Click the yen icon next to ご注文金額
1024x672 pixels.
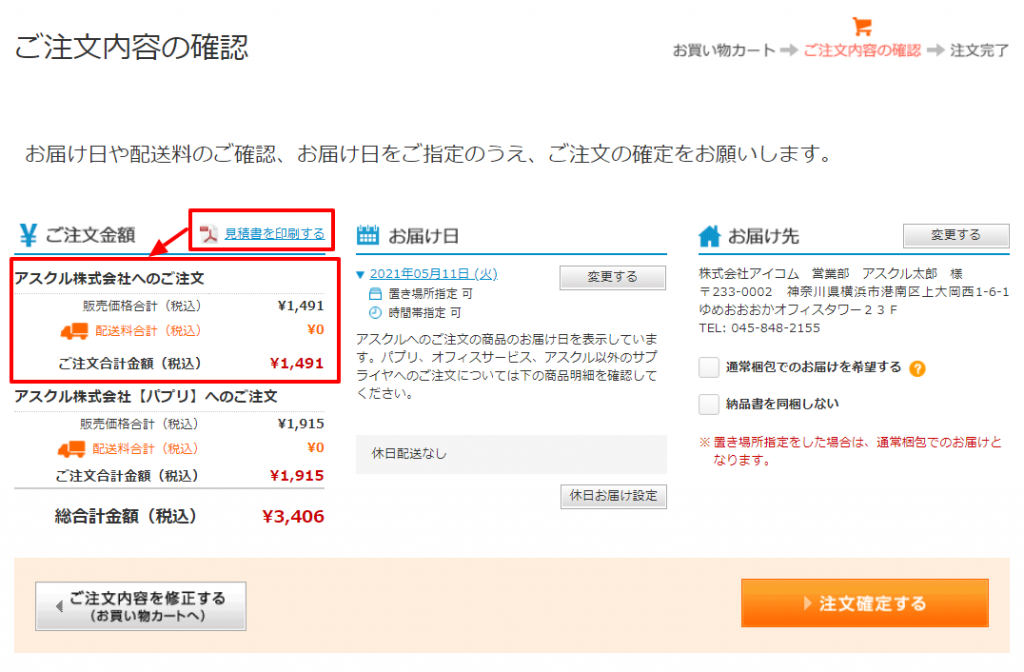tap(28, 235)
